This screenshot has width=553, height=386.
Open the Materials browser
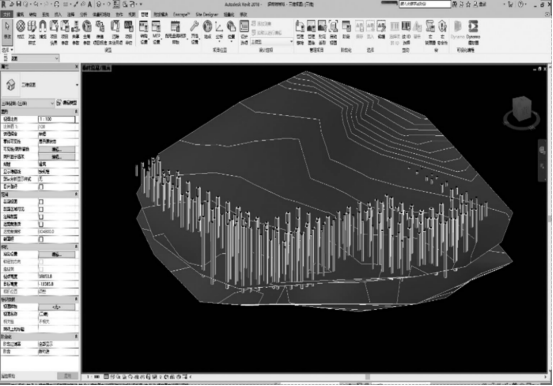pos(21,30)
